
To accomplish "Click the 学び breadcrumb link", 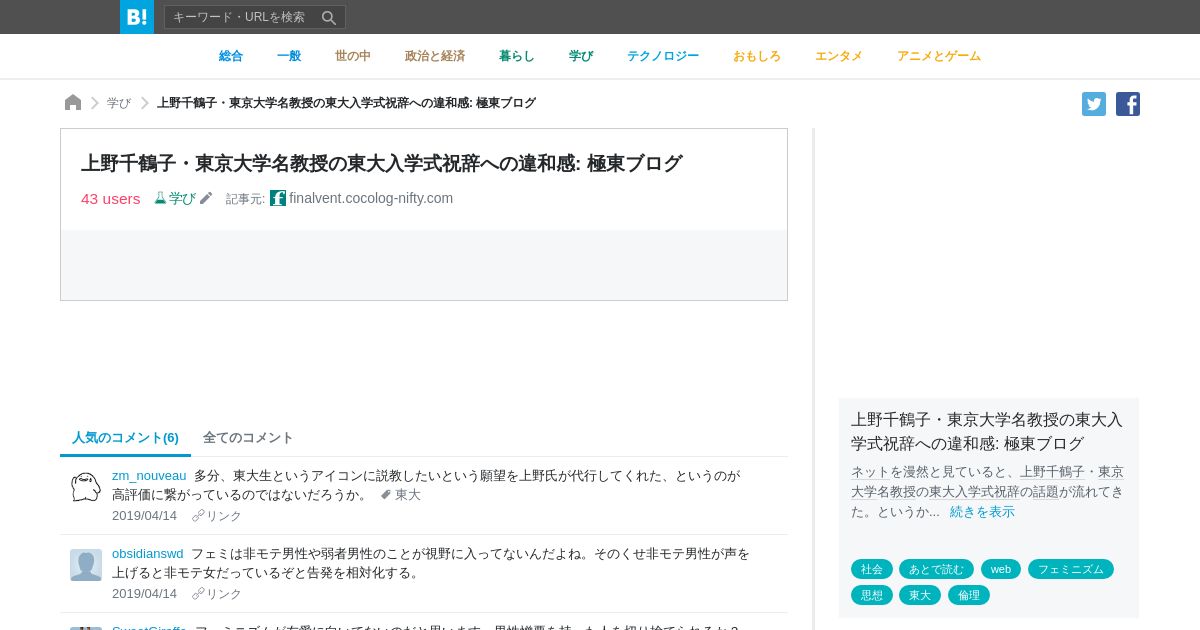I will click(x=119, y=103).
